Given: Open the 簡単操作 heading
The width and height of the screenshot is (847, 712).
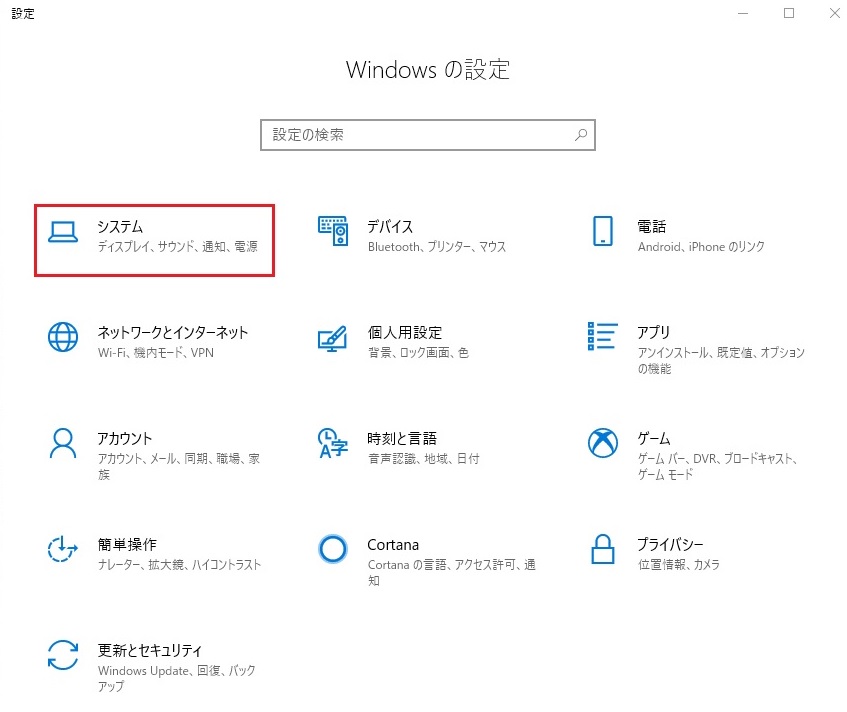Looking at the screenshot, I should point(127,544).
